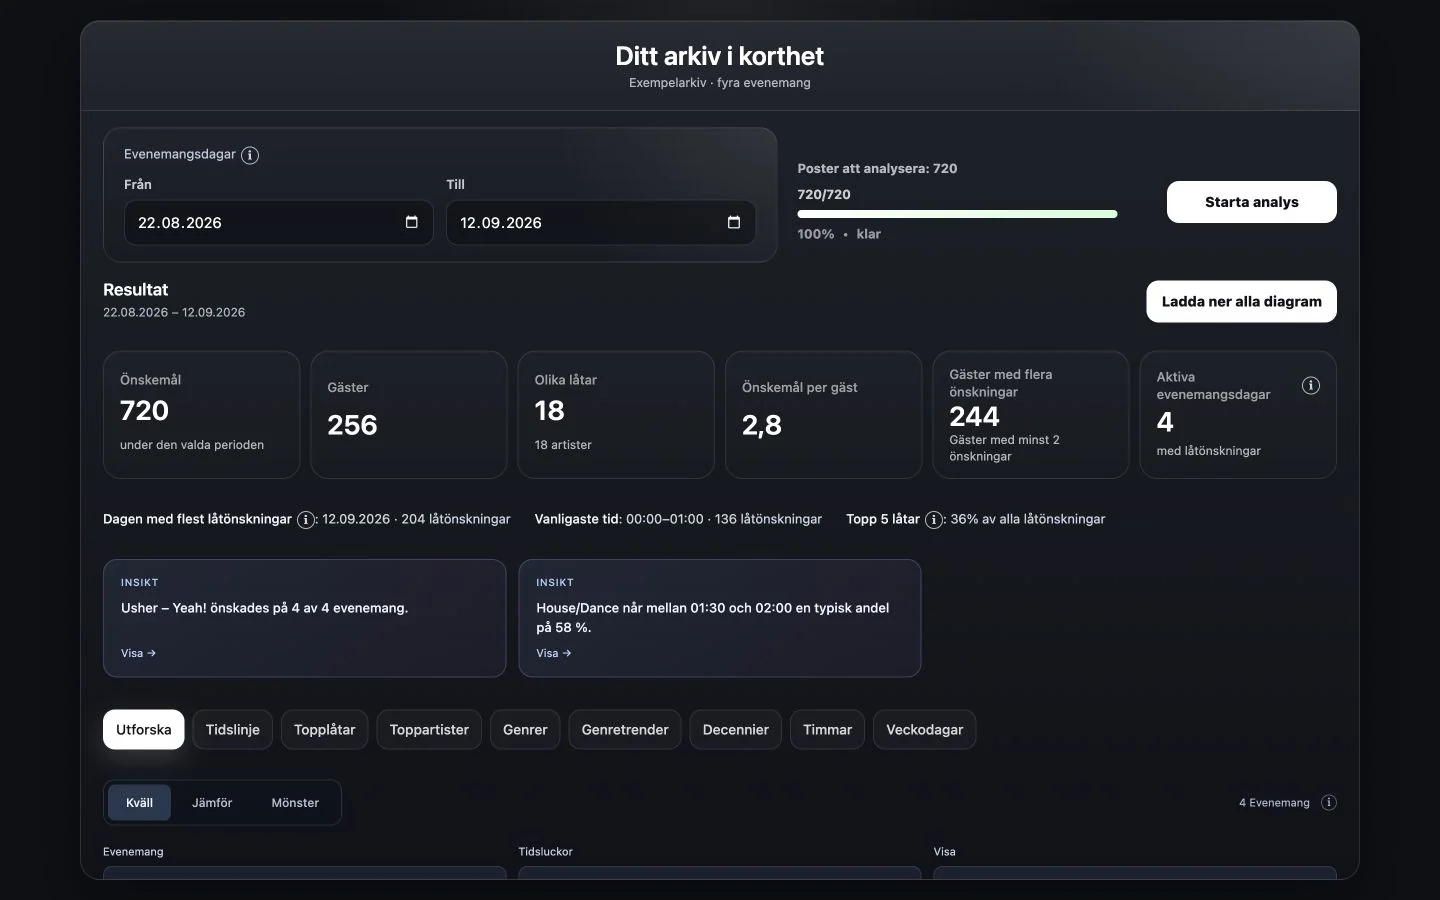Open calendar picker icon in Till field
Image resolution: width=1440 pixels, height=900 pixels.
coord(733,222)
